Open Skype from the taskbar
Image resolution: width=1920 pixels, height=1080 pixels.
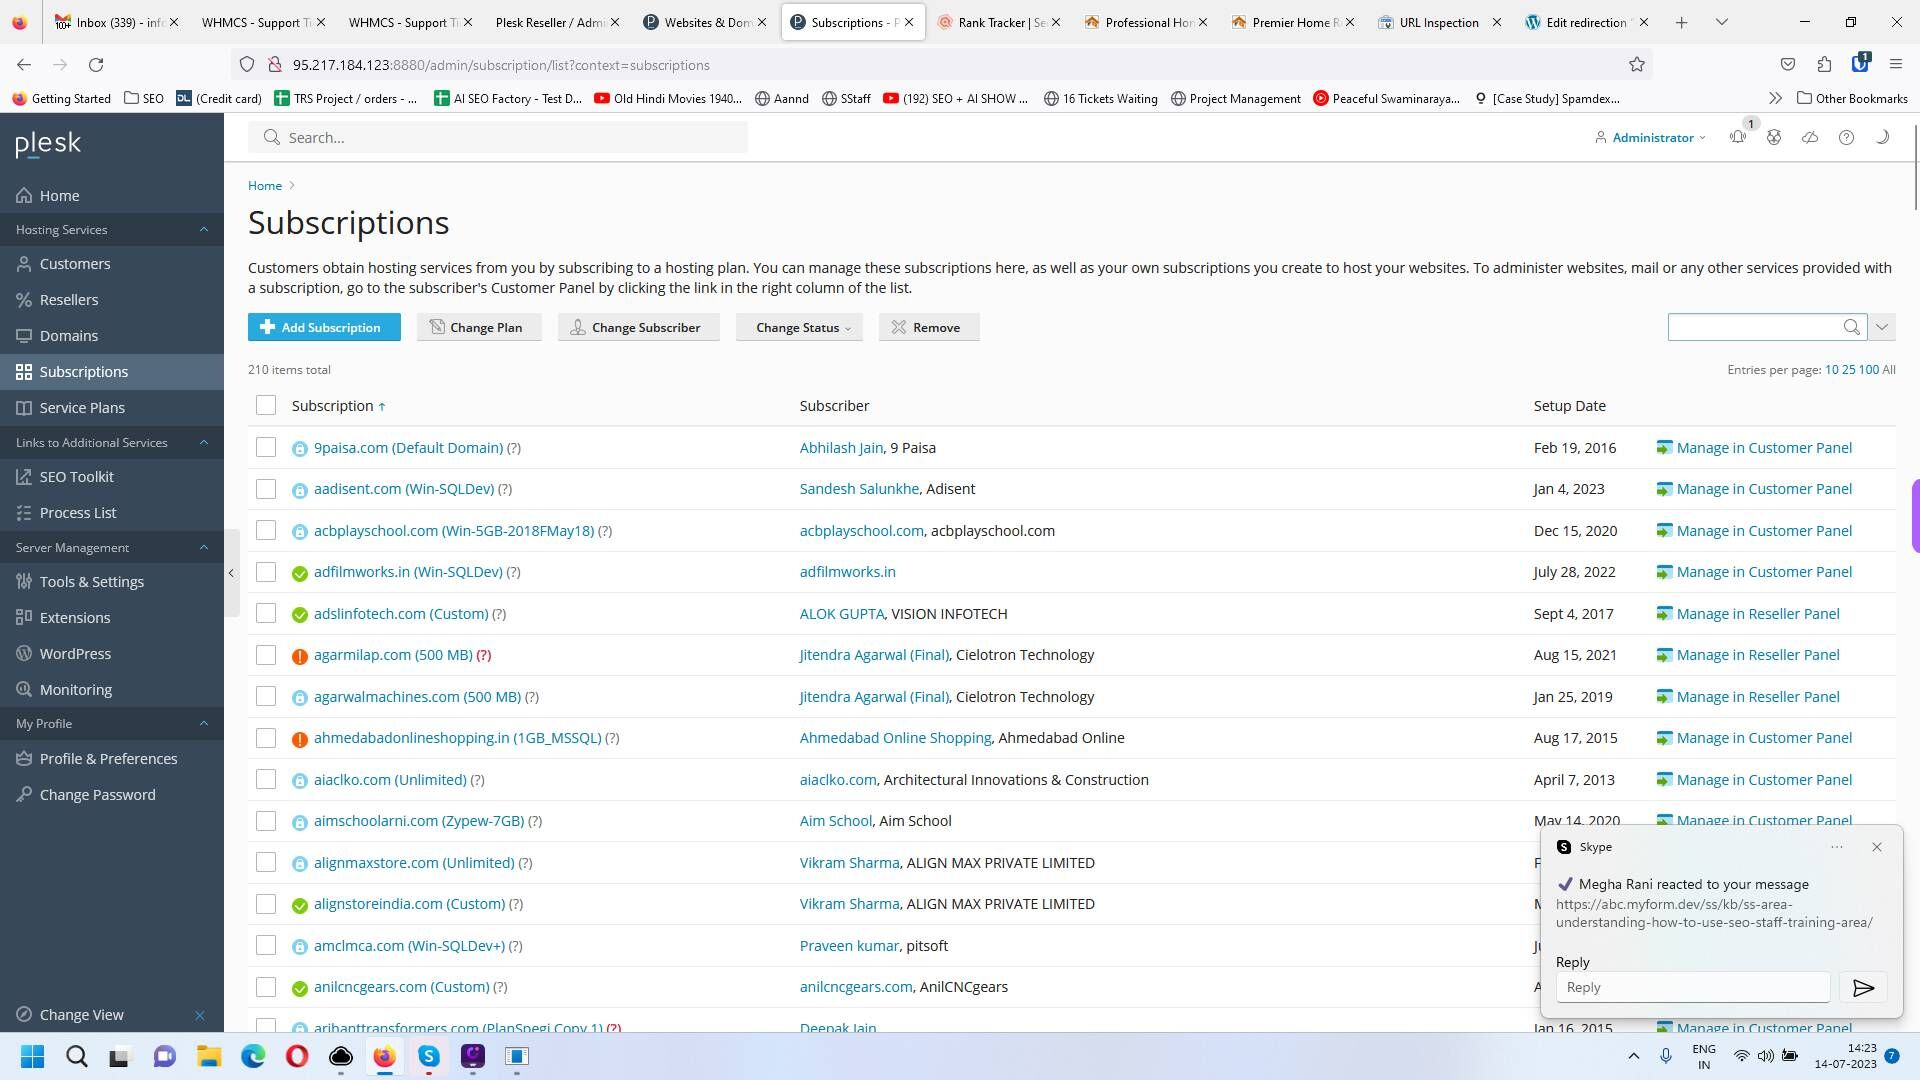click(x=429, y=1056)
